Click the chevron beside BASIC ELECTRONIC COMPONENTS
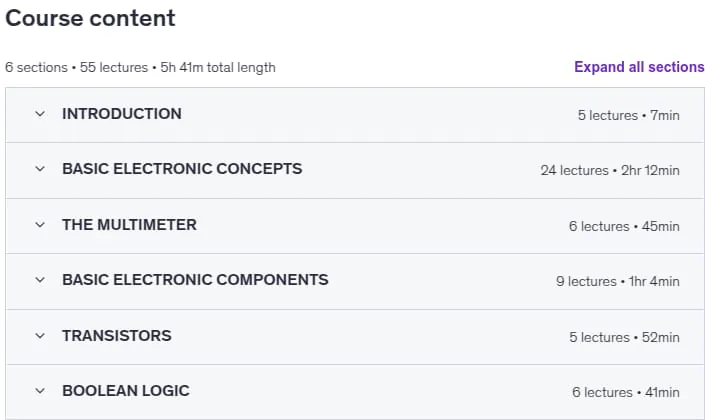This screenshot has height=420, width=705. pos(40,280)
